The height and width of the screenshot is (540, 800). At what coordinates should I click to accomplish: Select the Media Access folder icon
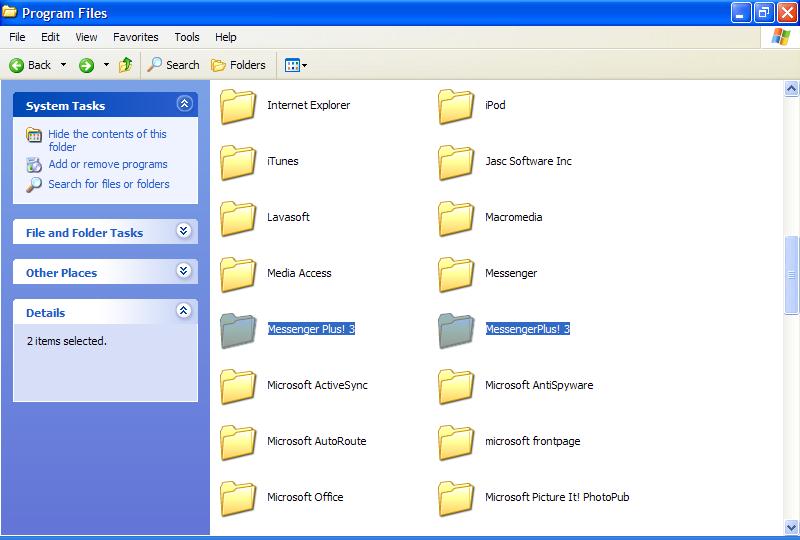click(x=238, y=274)
